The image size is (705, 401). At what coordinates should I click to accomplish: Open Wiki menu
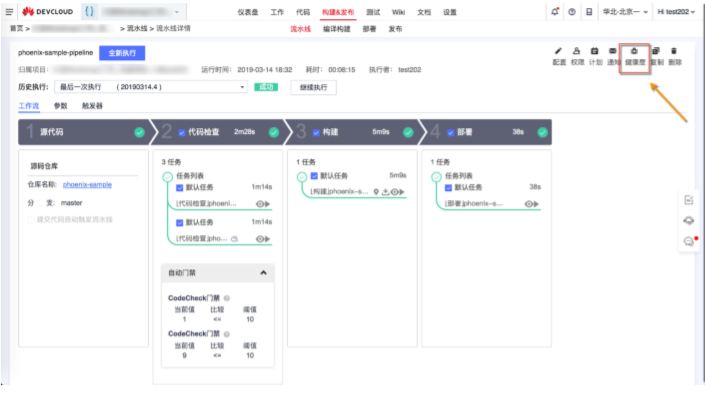[x=398, y=12]
